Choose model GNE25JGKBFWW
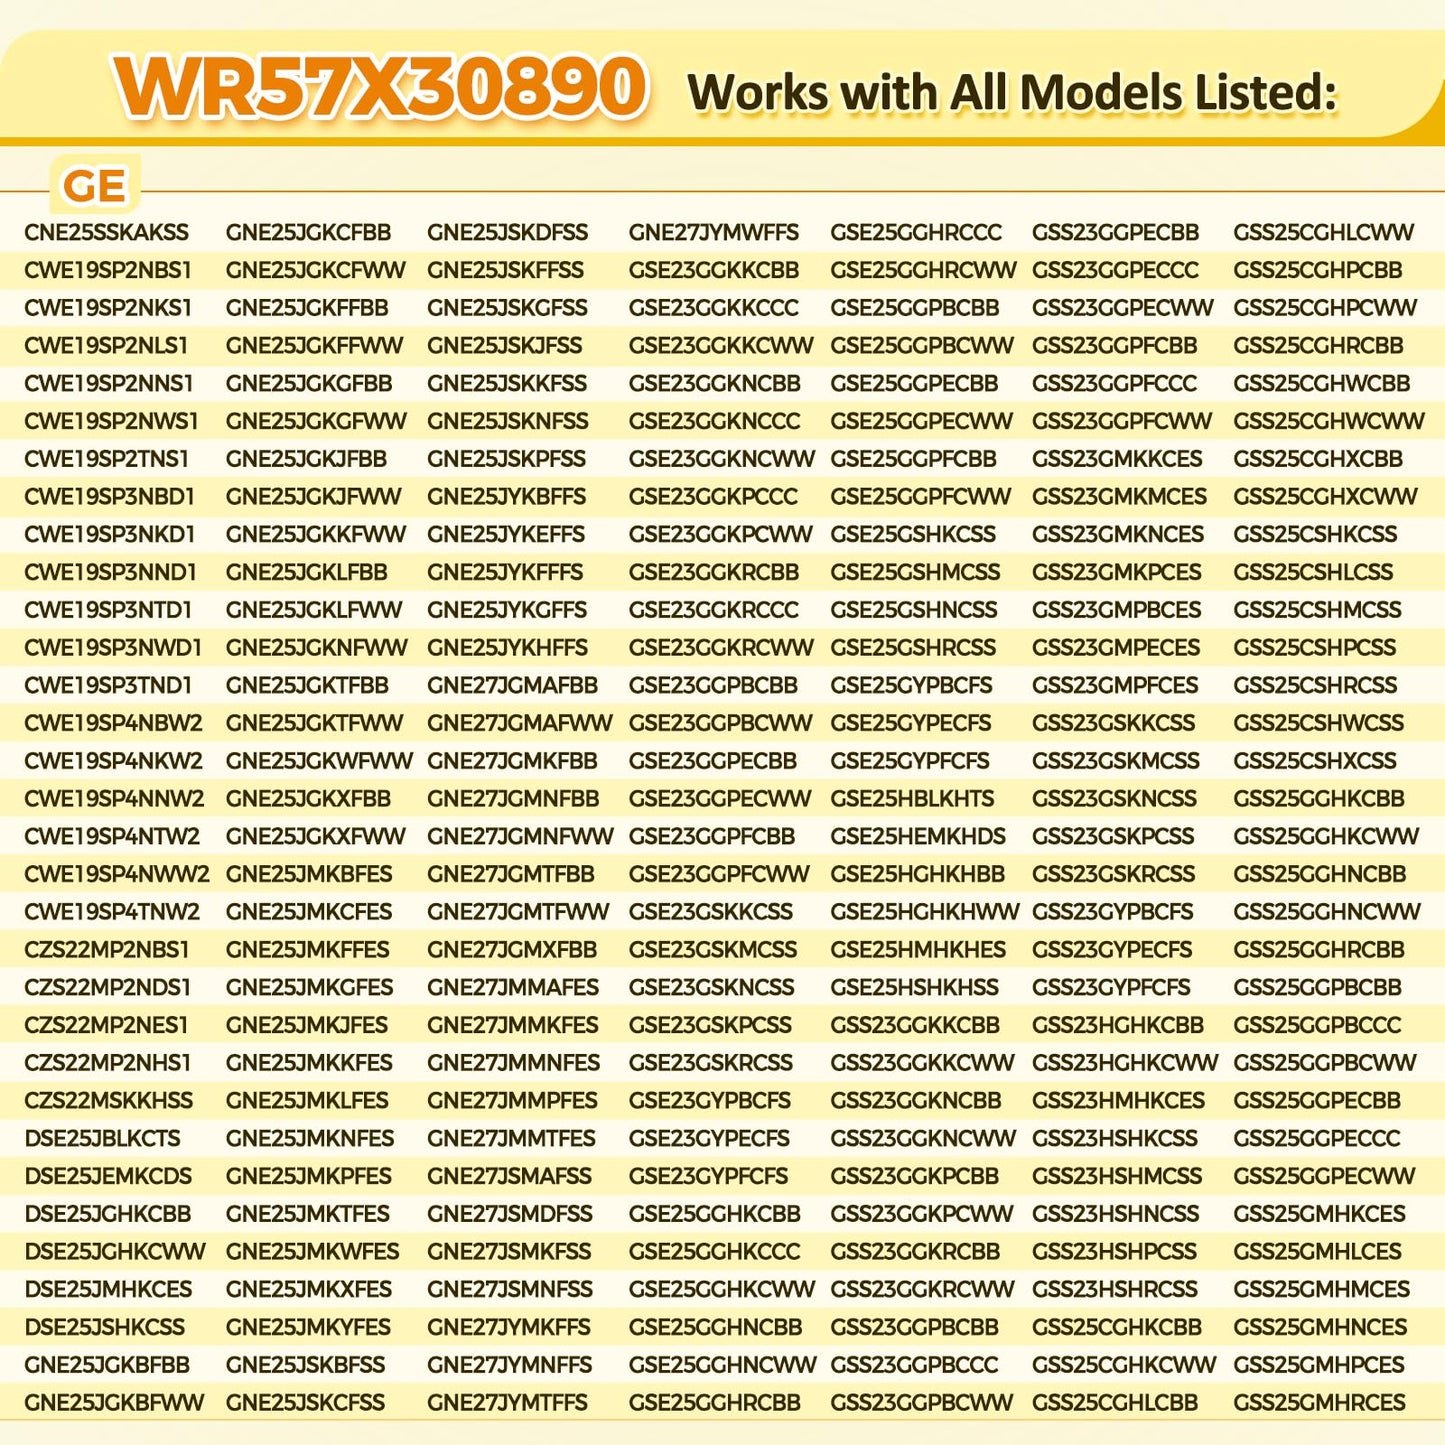Image resolution: width=1445 pixels, height=1445 pixels. pos(114,1403)
